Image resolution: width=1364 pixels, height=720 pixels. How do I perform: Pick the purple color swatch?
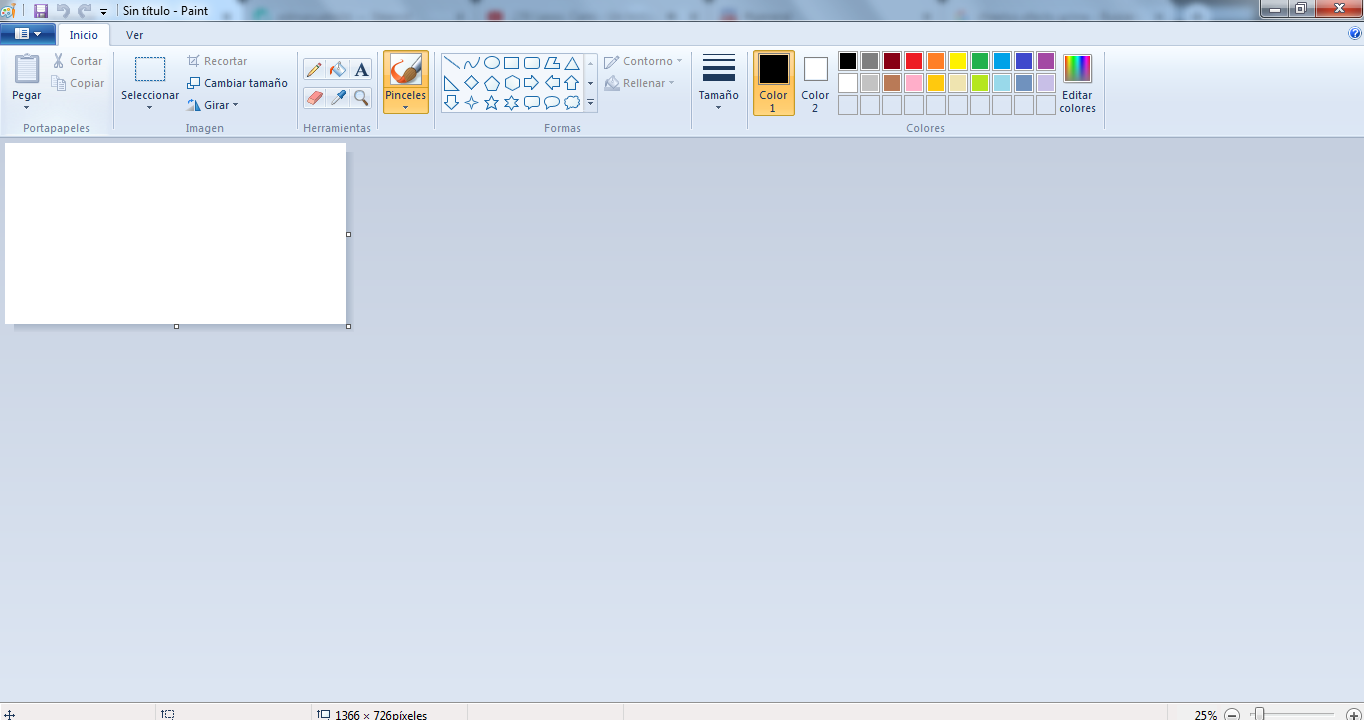1046,61
